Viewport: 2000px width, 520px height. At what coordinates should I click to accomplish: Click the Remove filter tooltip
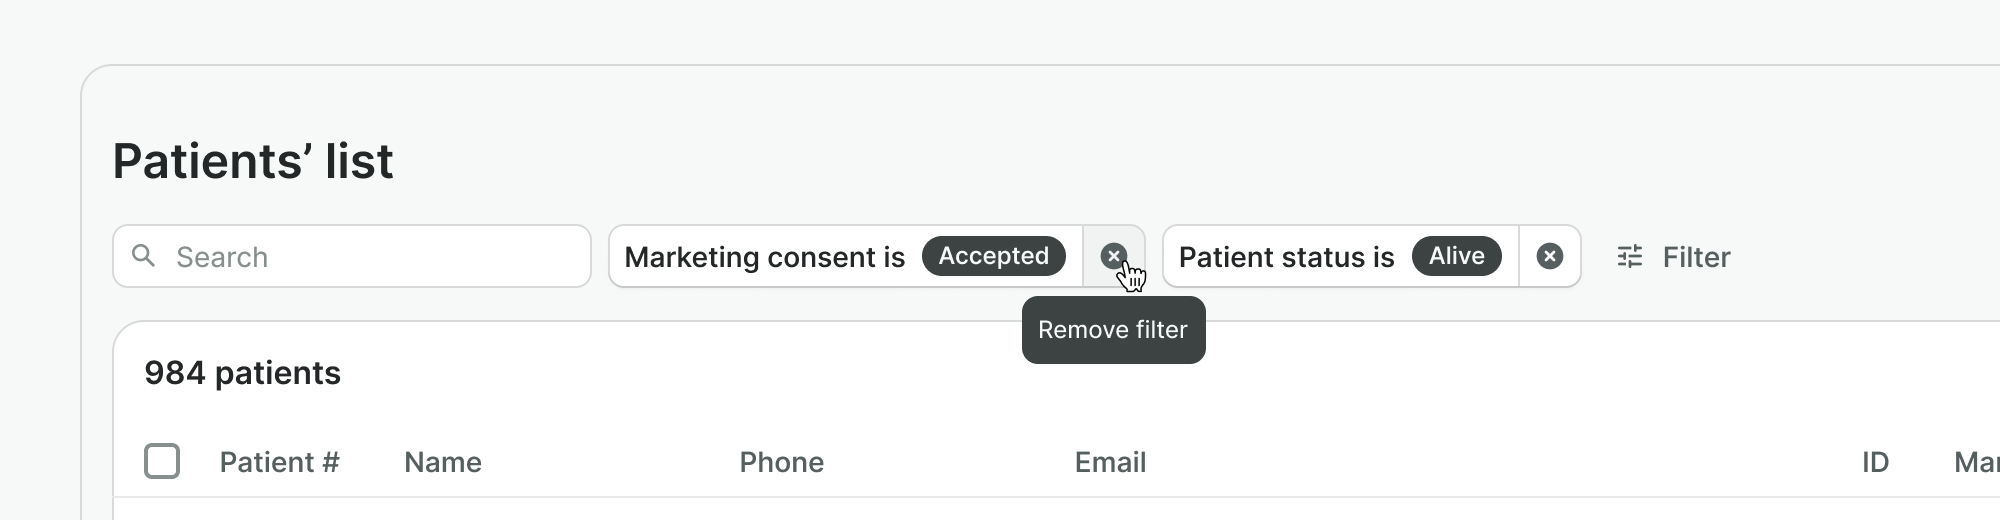click(1113, 330)
